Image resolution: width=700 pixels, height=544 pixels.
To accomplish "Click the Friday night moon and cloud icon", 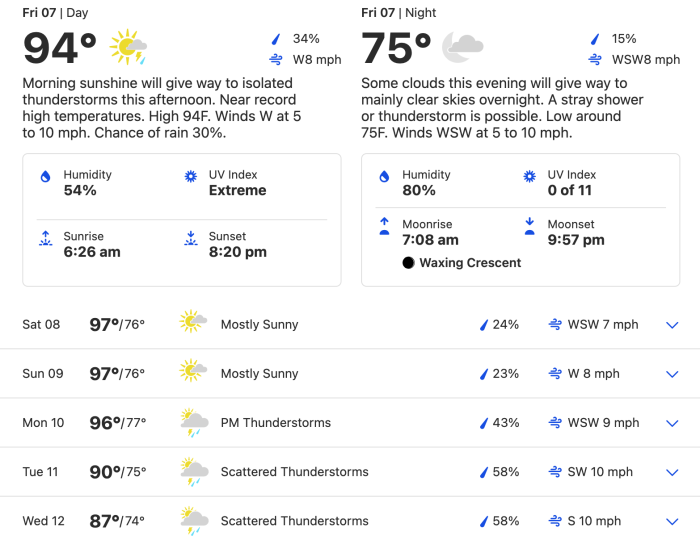I will [462, 47].
